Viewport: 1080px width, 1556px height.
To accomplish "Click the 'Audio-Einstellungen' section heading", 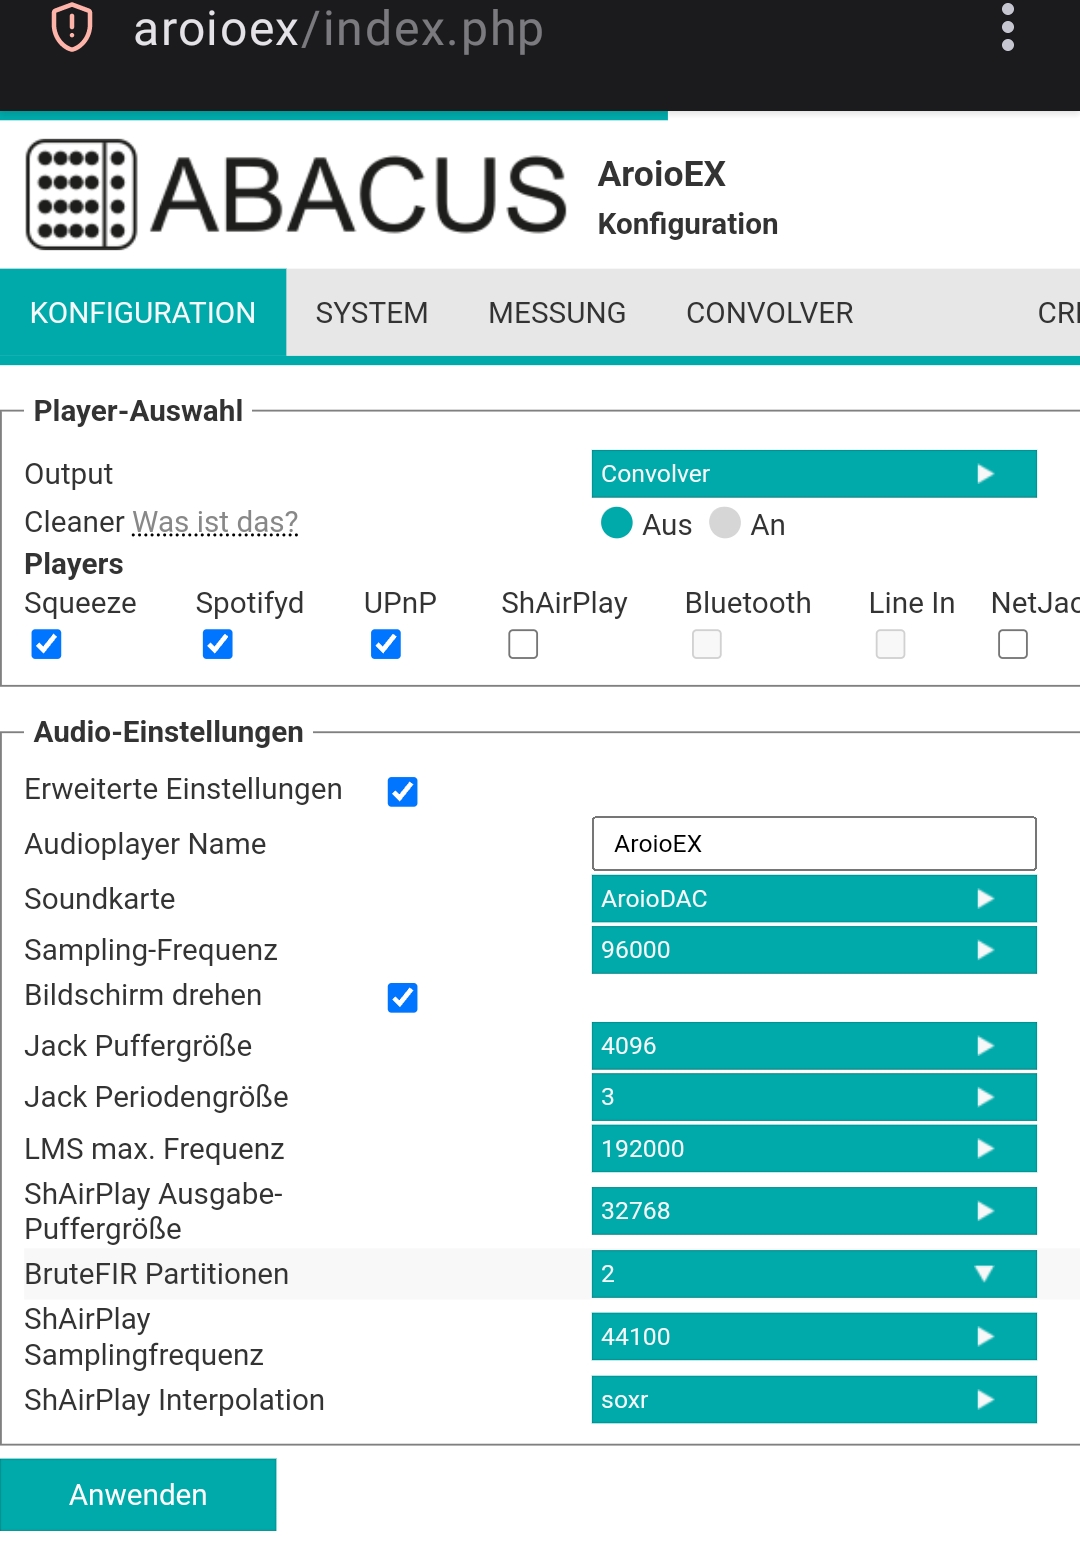I will (x=168, y=732).
